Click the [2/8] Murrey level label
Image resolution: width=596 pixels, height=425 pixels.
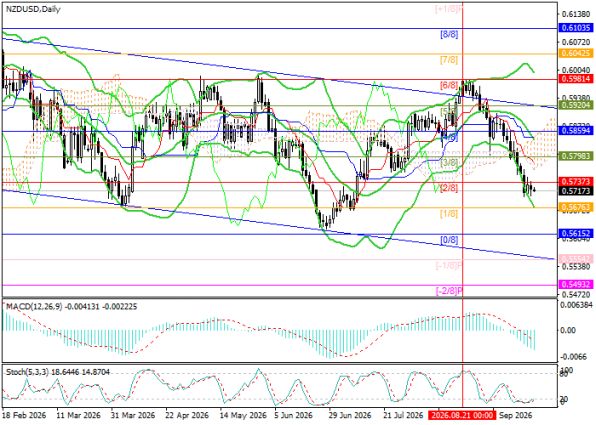(449, 189)
